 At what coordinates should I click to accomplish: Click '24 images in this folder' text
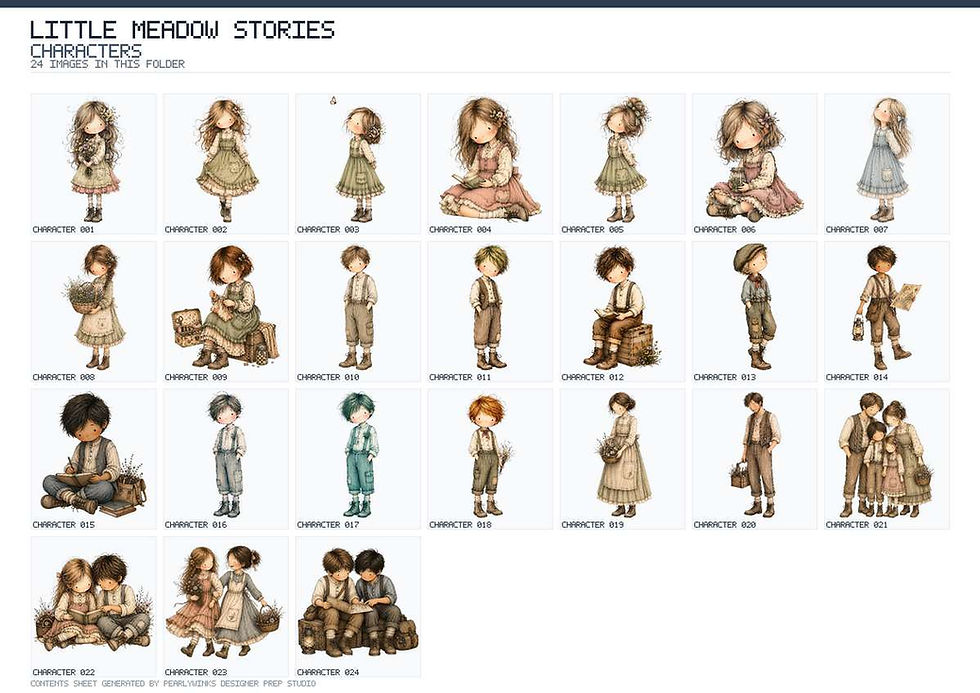click(x=108, y=64)
